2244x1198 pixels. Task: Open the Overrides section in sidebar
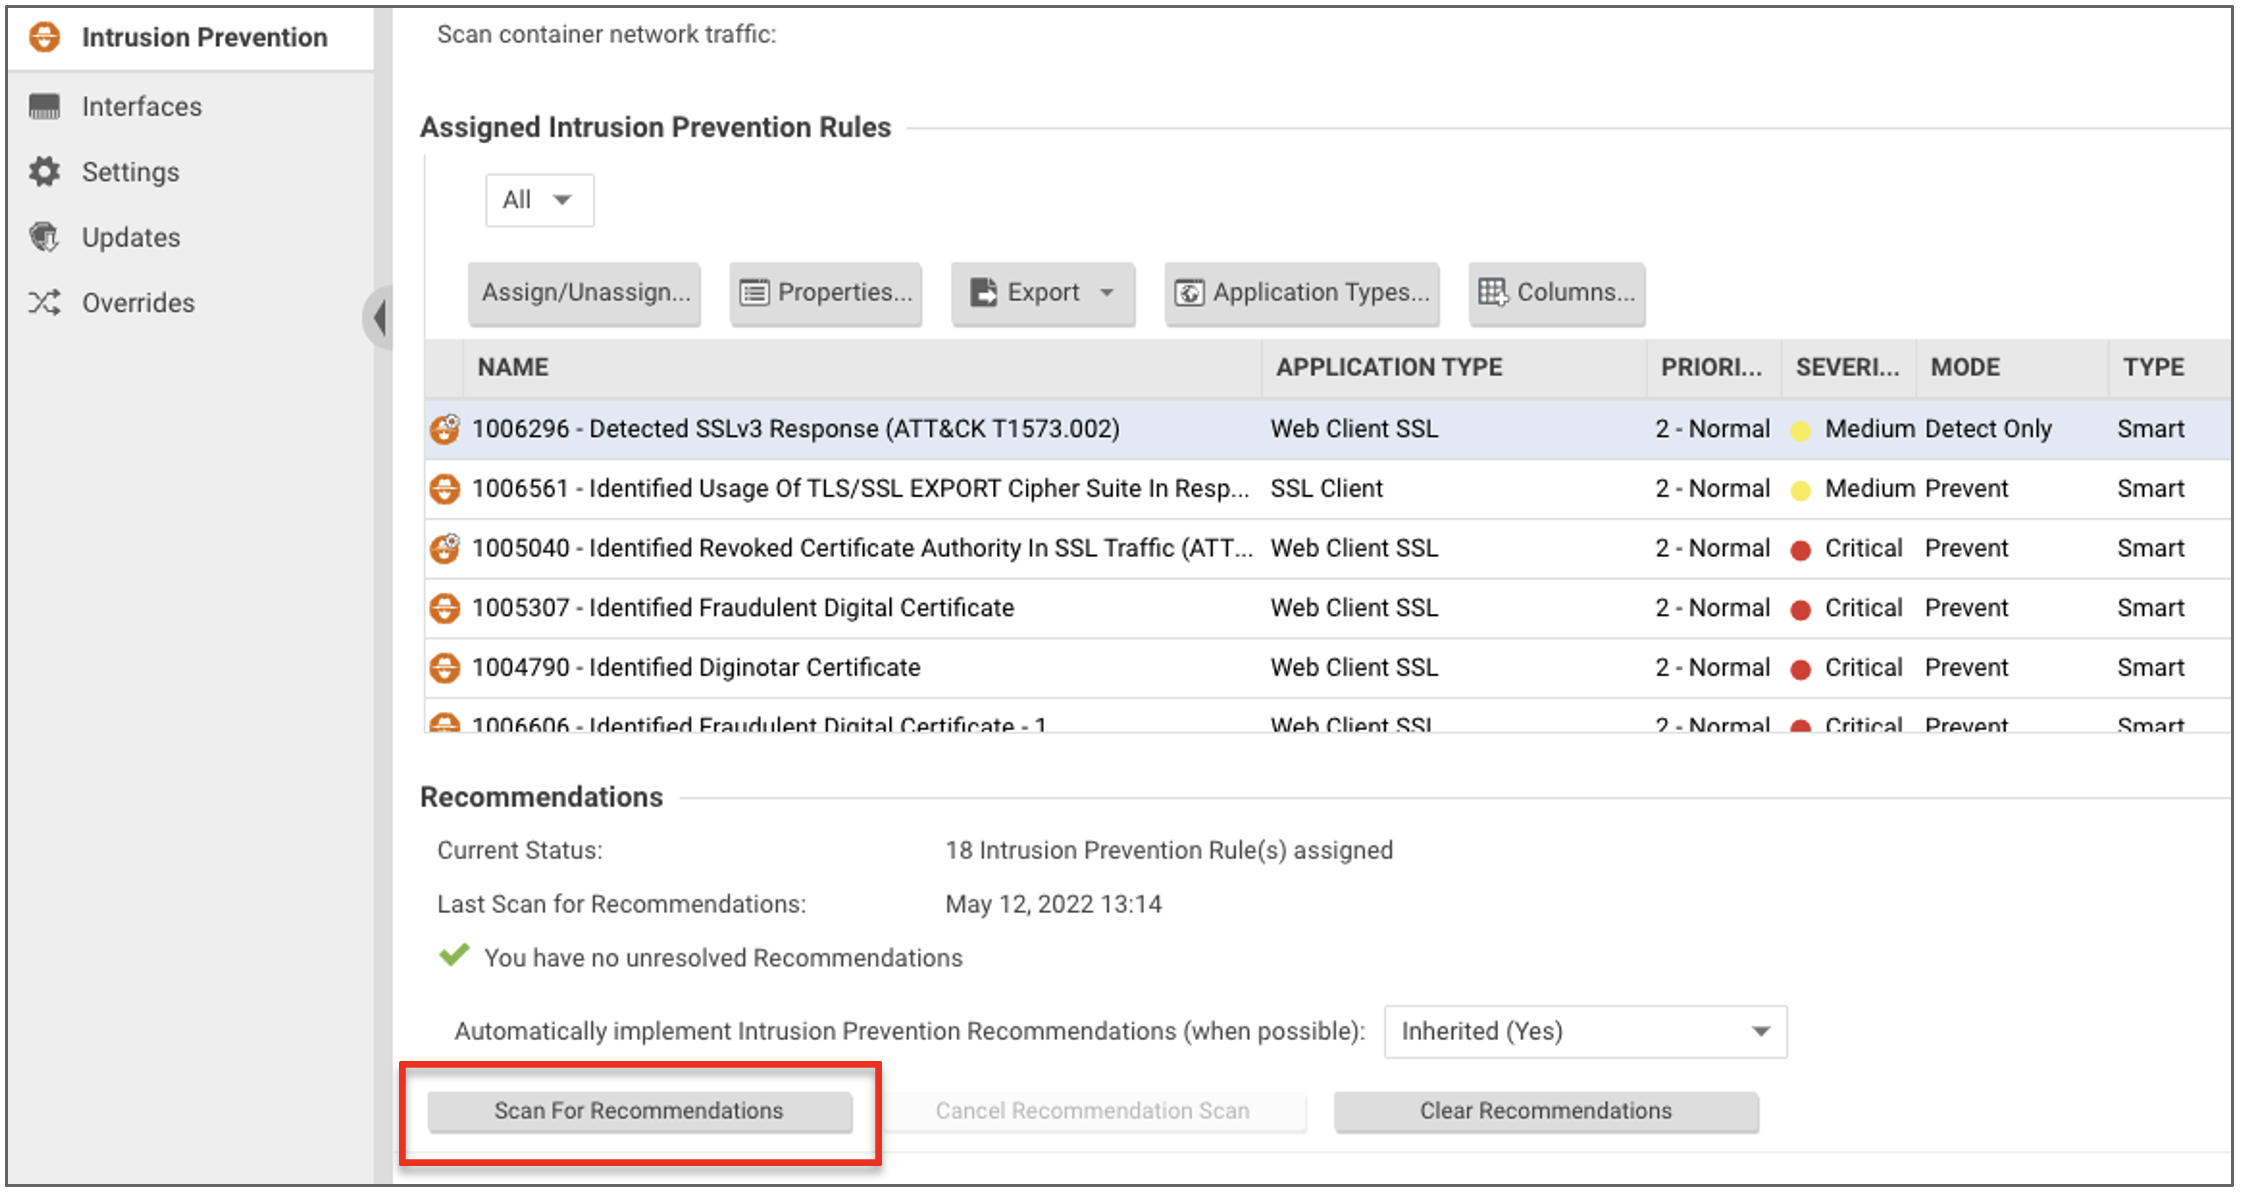click(138, 302)
